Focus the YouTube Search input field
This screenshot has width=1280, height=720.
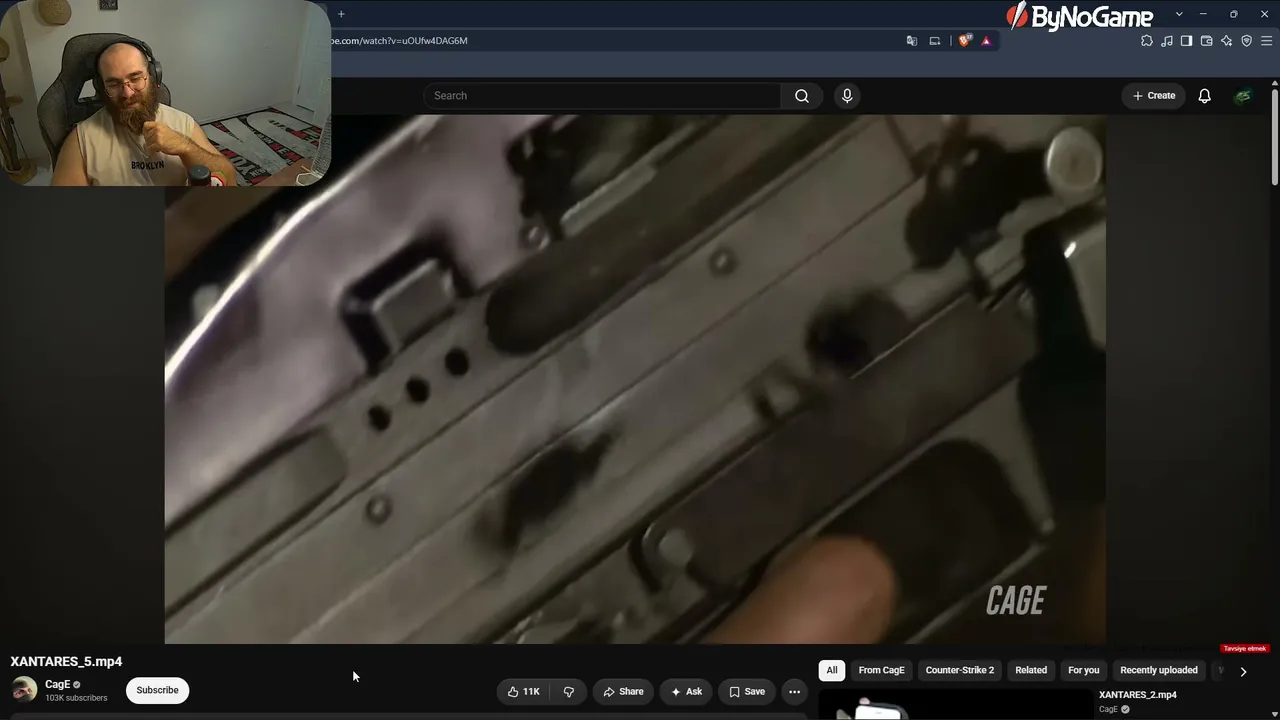pos(602,96)
